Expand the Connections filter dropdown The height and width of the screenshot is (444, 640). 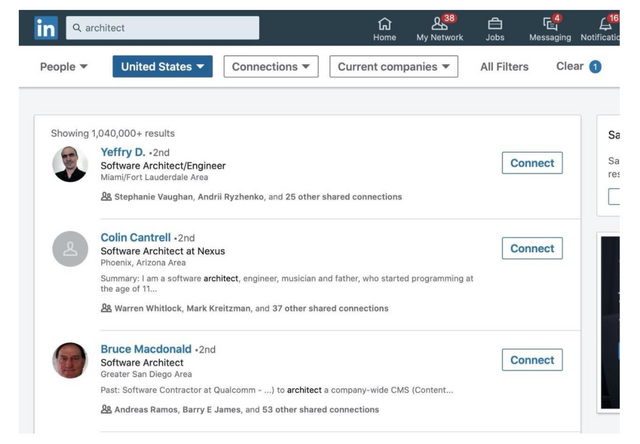pyautogui.click(x=270, y=67)
